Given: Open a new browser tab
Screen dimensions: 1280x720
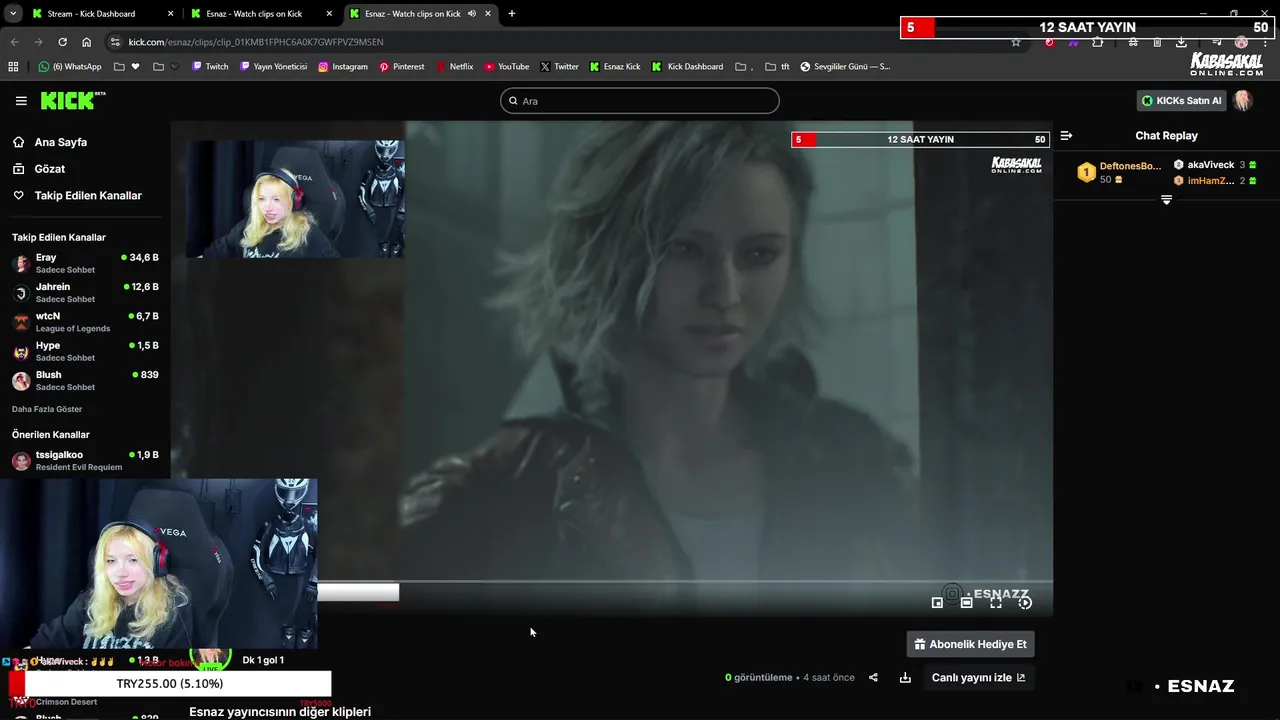Looking at the screenshot, I should [x=512, y=14].
